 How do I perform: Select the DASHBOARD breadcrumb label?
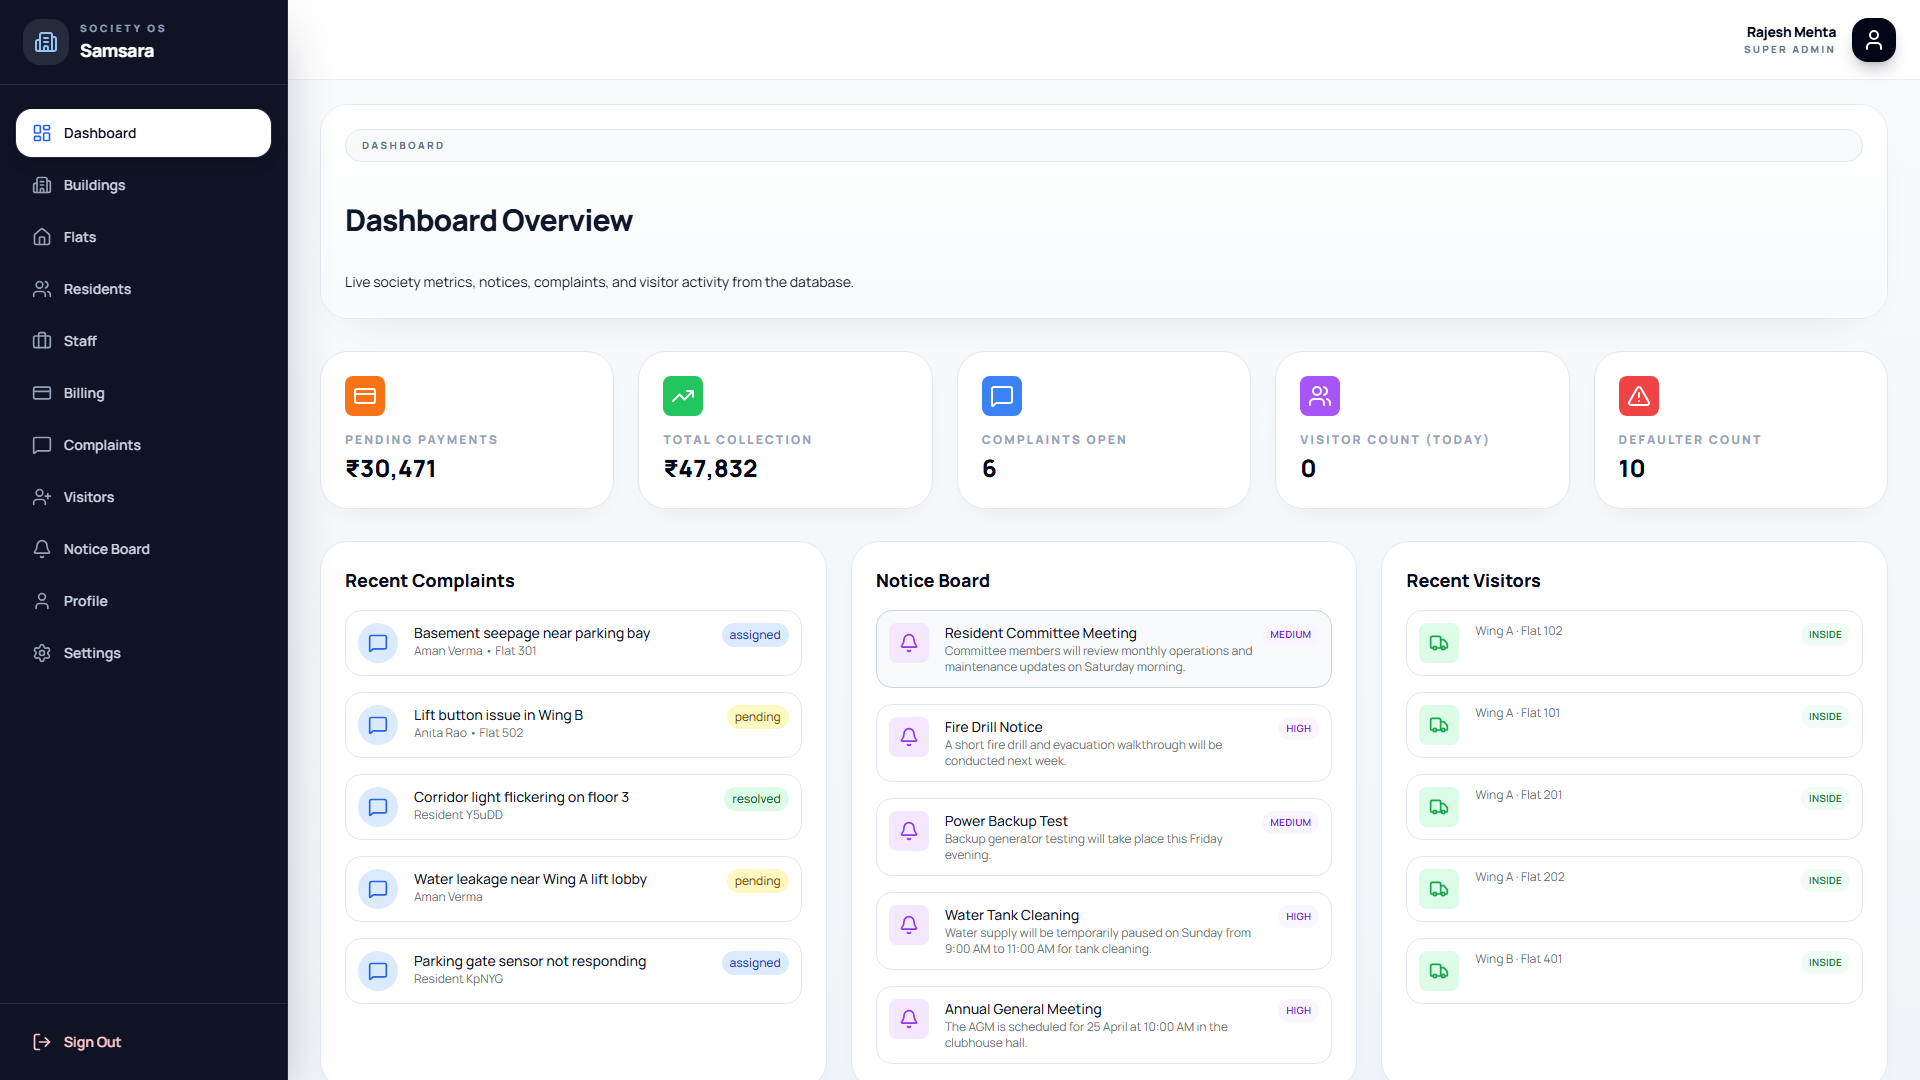tap(402, 145)
